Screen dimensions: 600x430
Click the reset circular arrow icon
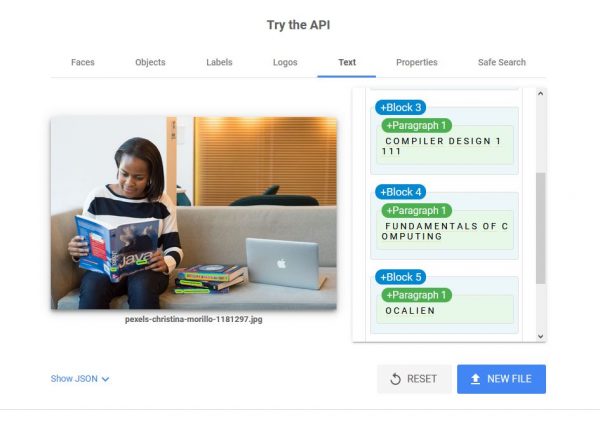click(x=395, y=379)
